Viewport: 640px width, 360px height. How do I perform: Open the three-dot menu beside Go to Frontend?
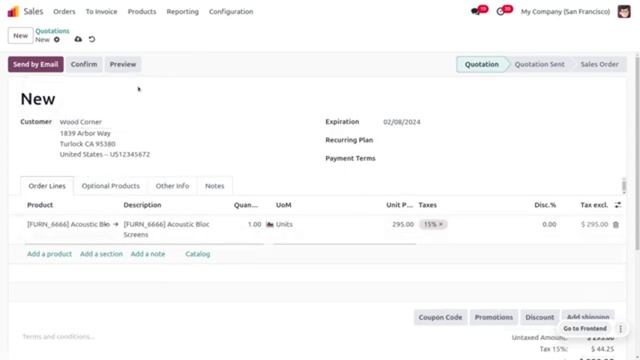point(620,329)
